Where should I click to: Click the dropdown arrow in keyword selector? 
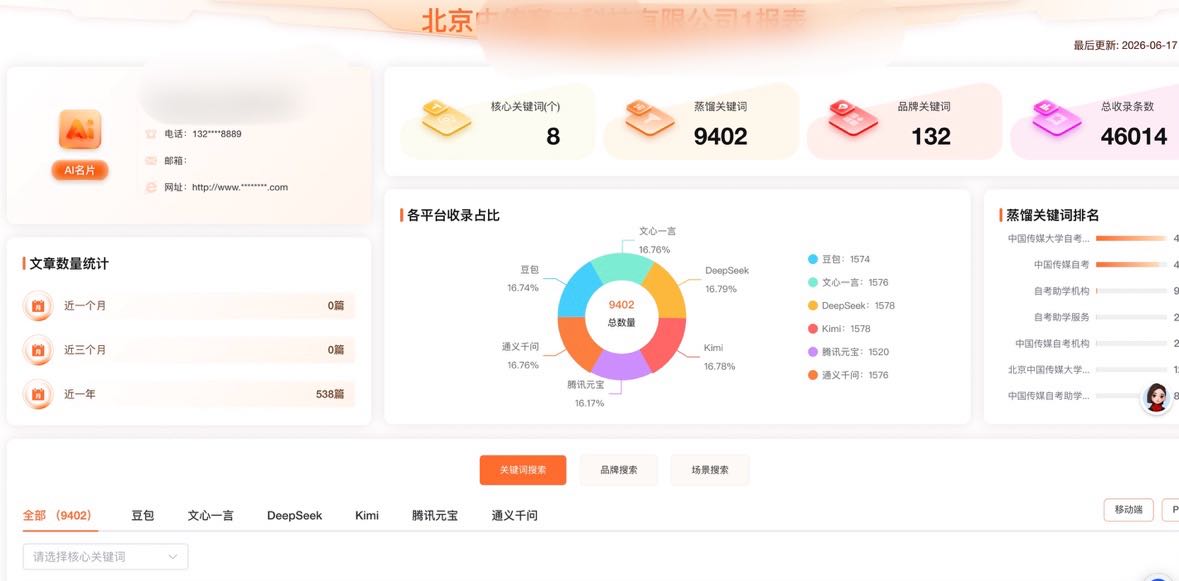pyautogui.click(x=173, y=557)
